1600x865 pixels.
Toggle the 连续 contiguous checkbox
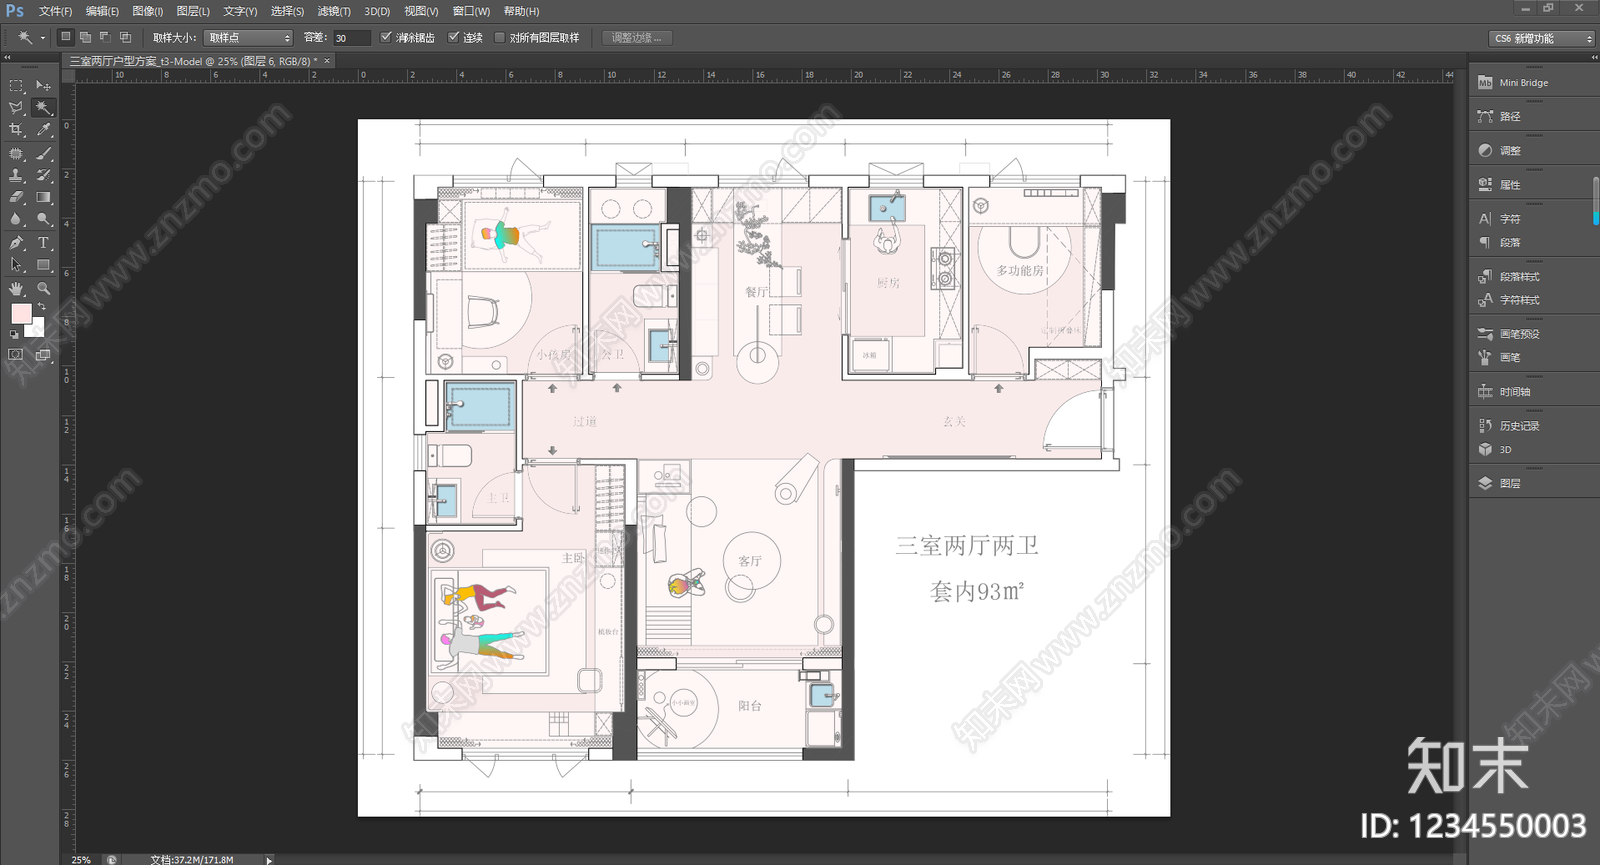tap(453, 38)
